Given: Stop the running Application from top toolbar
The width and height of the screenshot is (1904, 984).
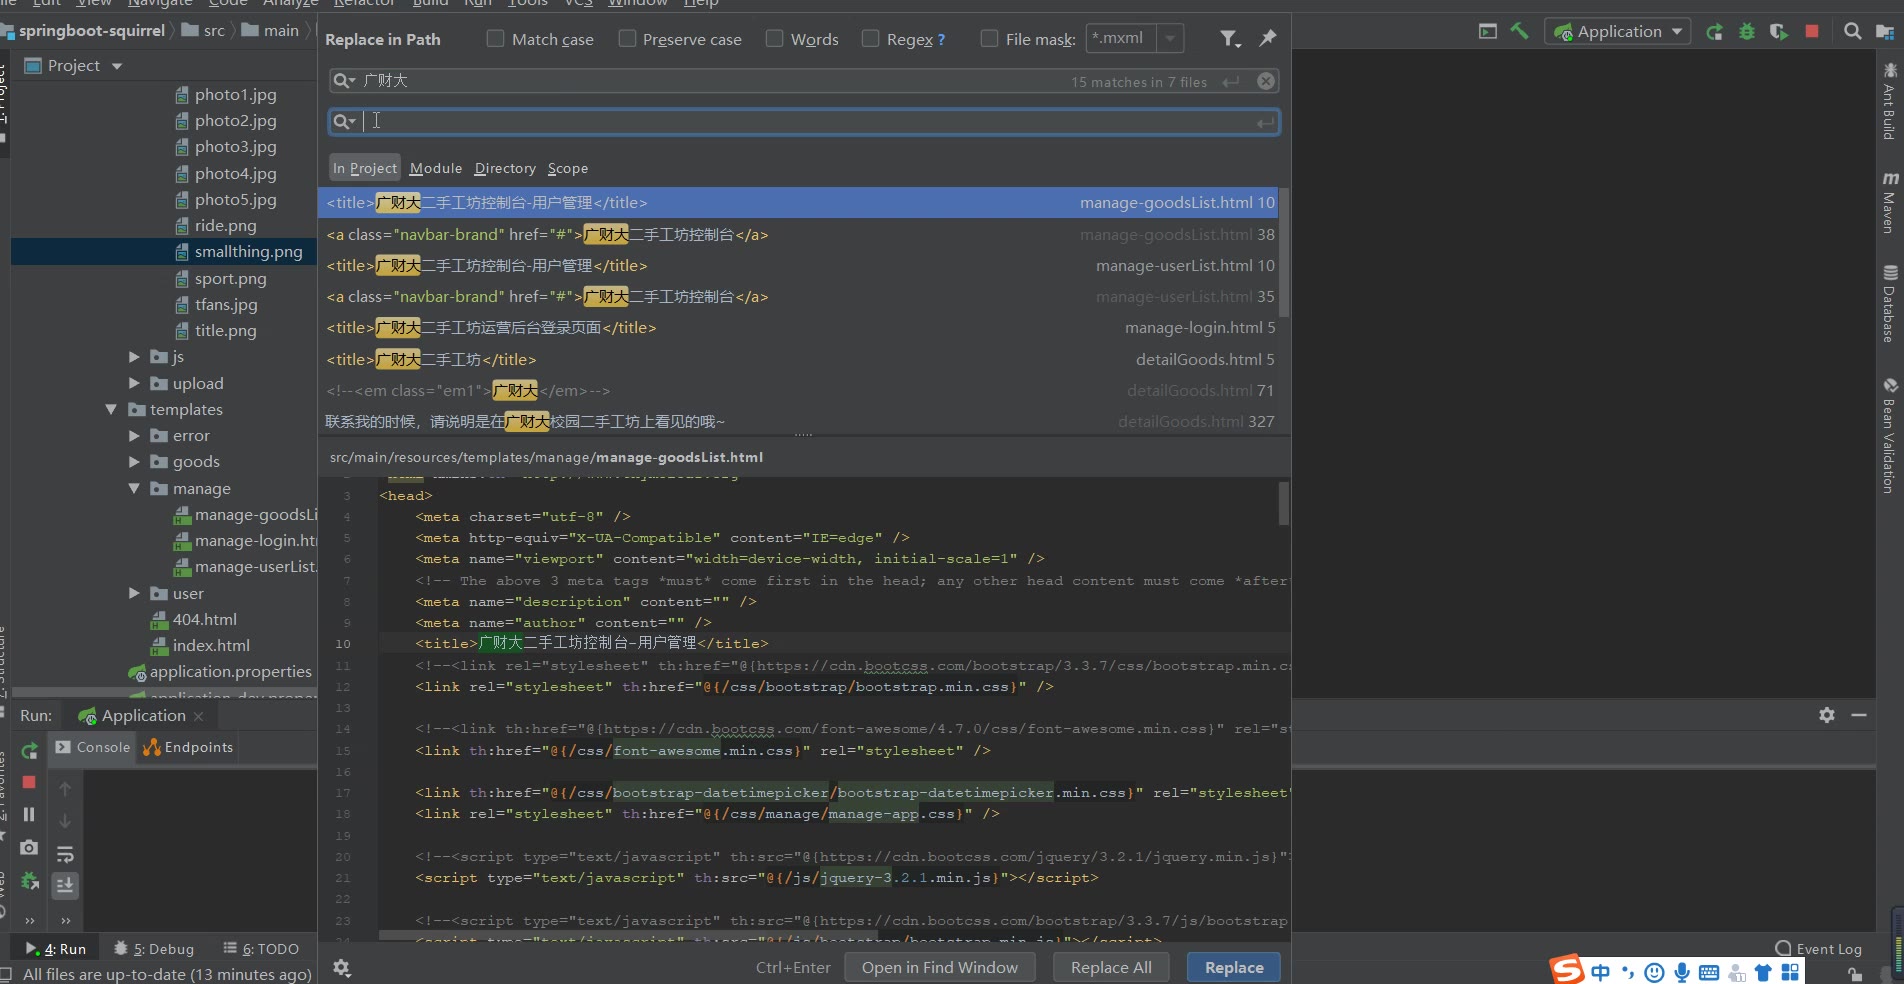Looking at the screenshot, I should (1811, 32).
